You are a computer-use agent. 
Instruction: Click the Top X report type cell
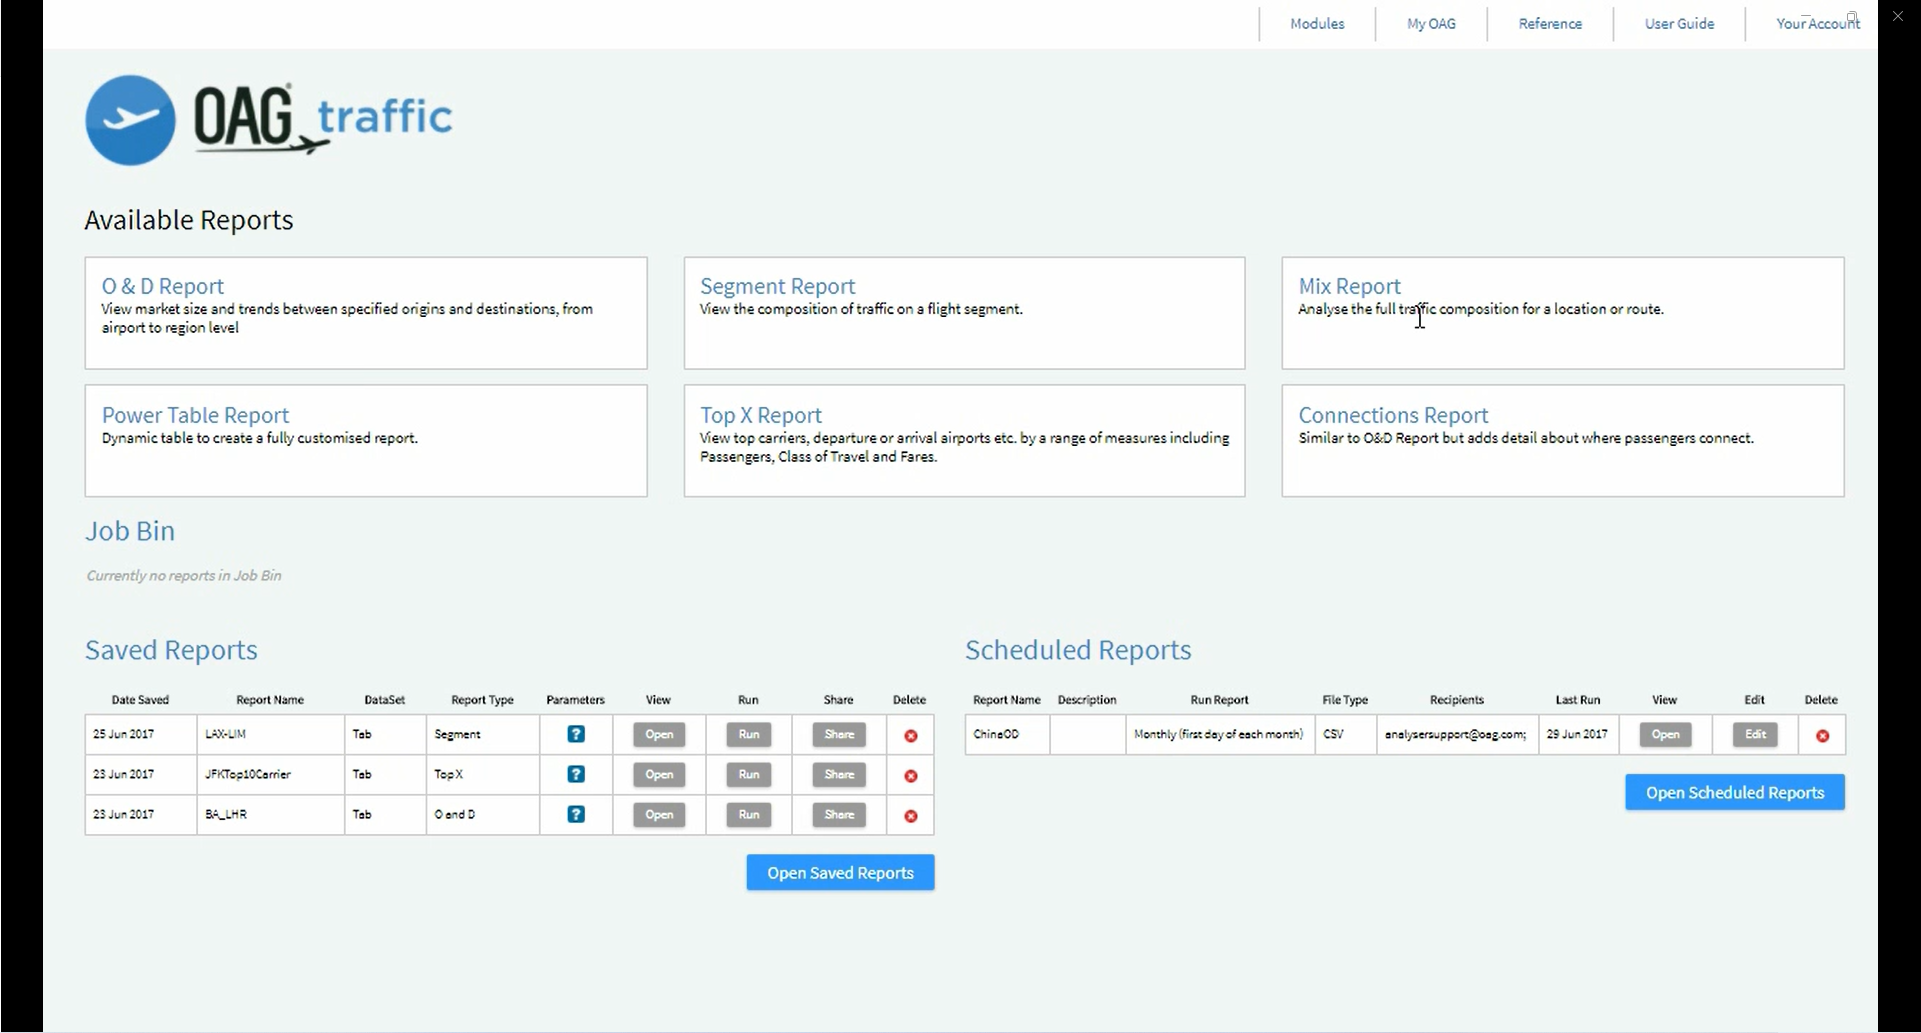[483, 775]
